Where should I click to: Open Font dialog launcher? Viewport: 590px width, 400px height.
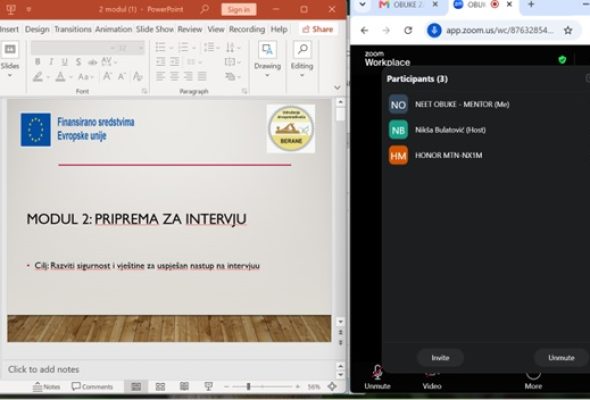click(144, 91)
